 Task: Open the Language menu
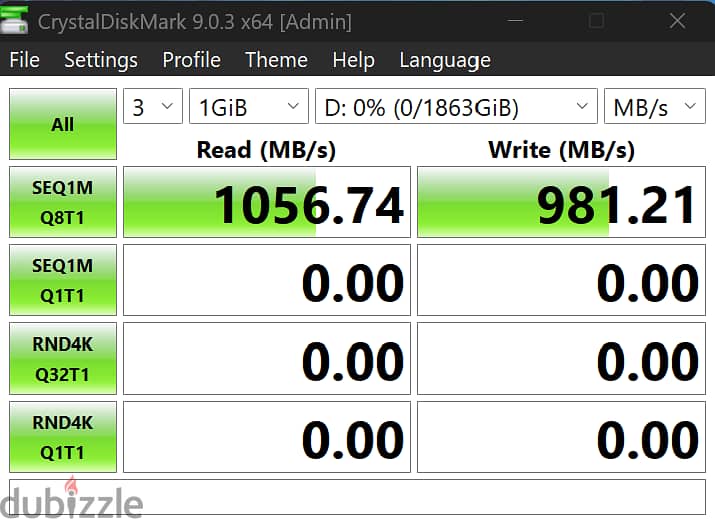pyautogui.click(x=445, y=60)
